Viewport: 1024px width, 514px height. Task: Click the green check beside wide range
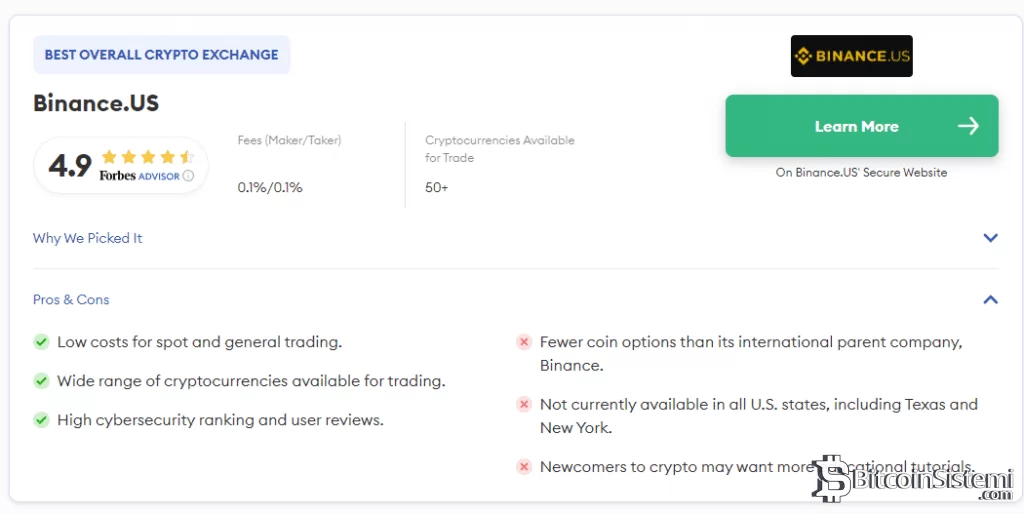41,381
